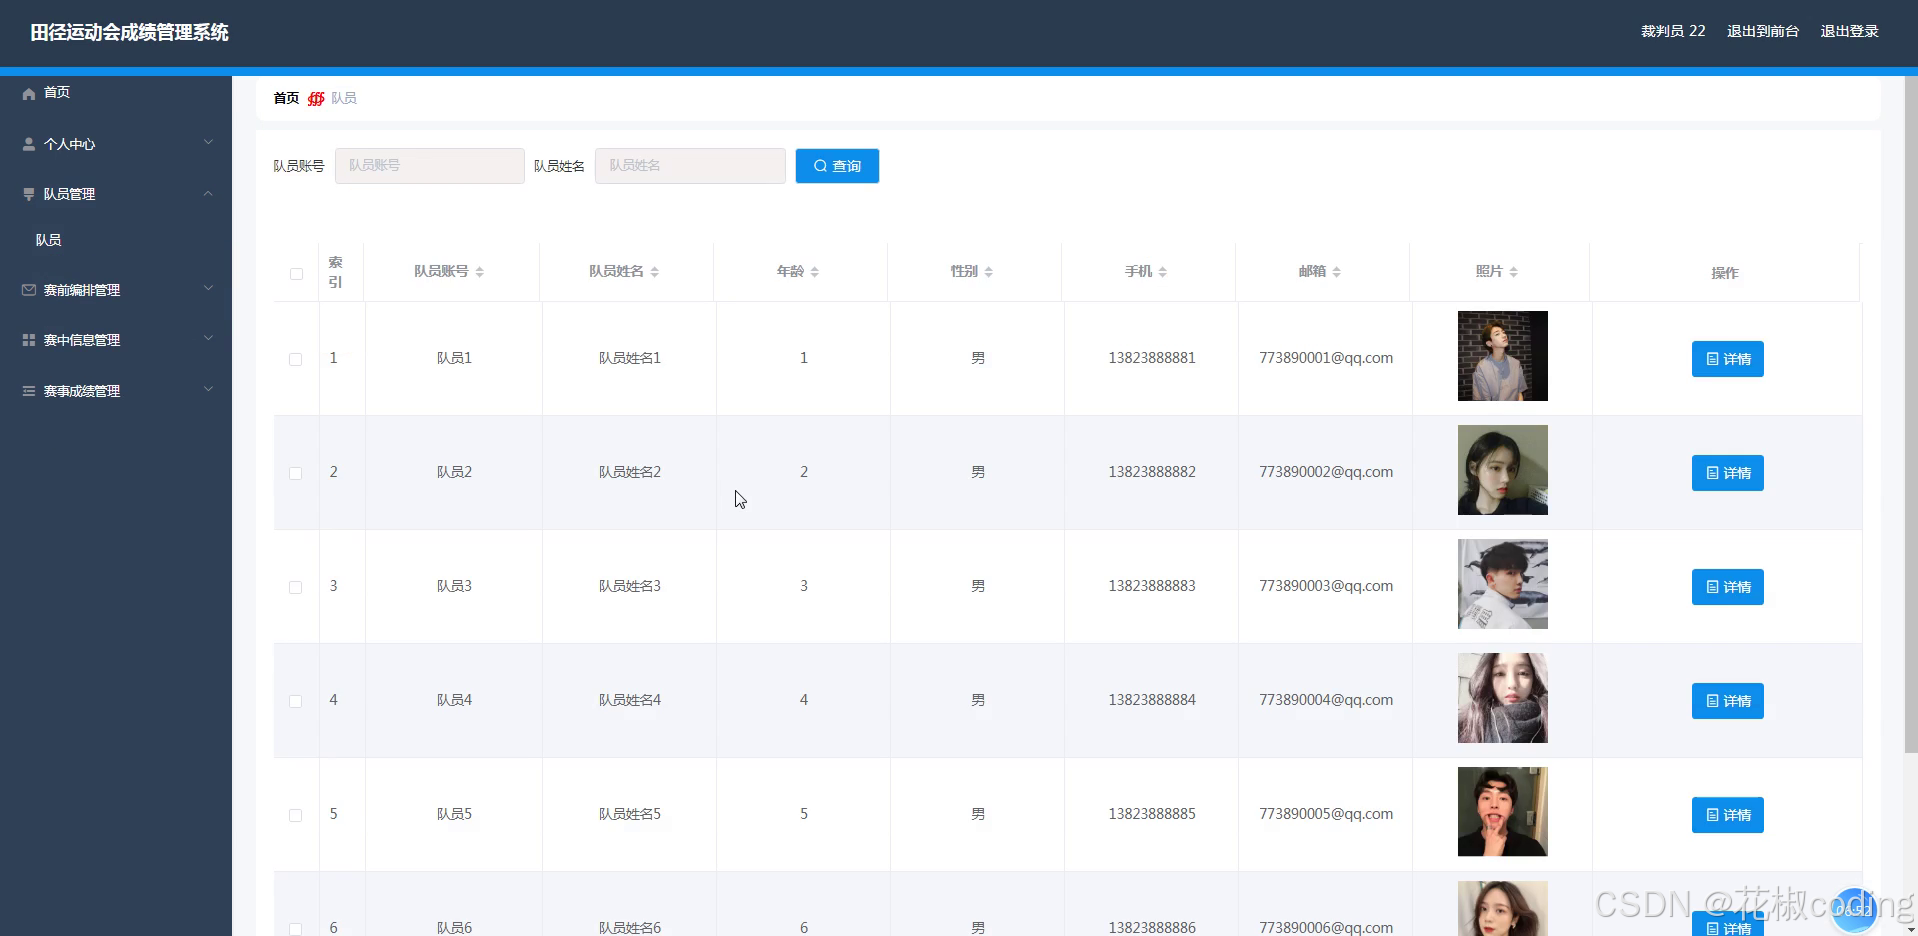This screenshot has width=1918, height=936.
Task: Click the 队员账号 search input
Action: point(429,166)
